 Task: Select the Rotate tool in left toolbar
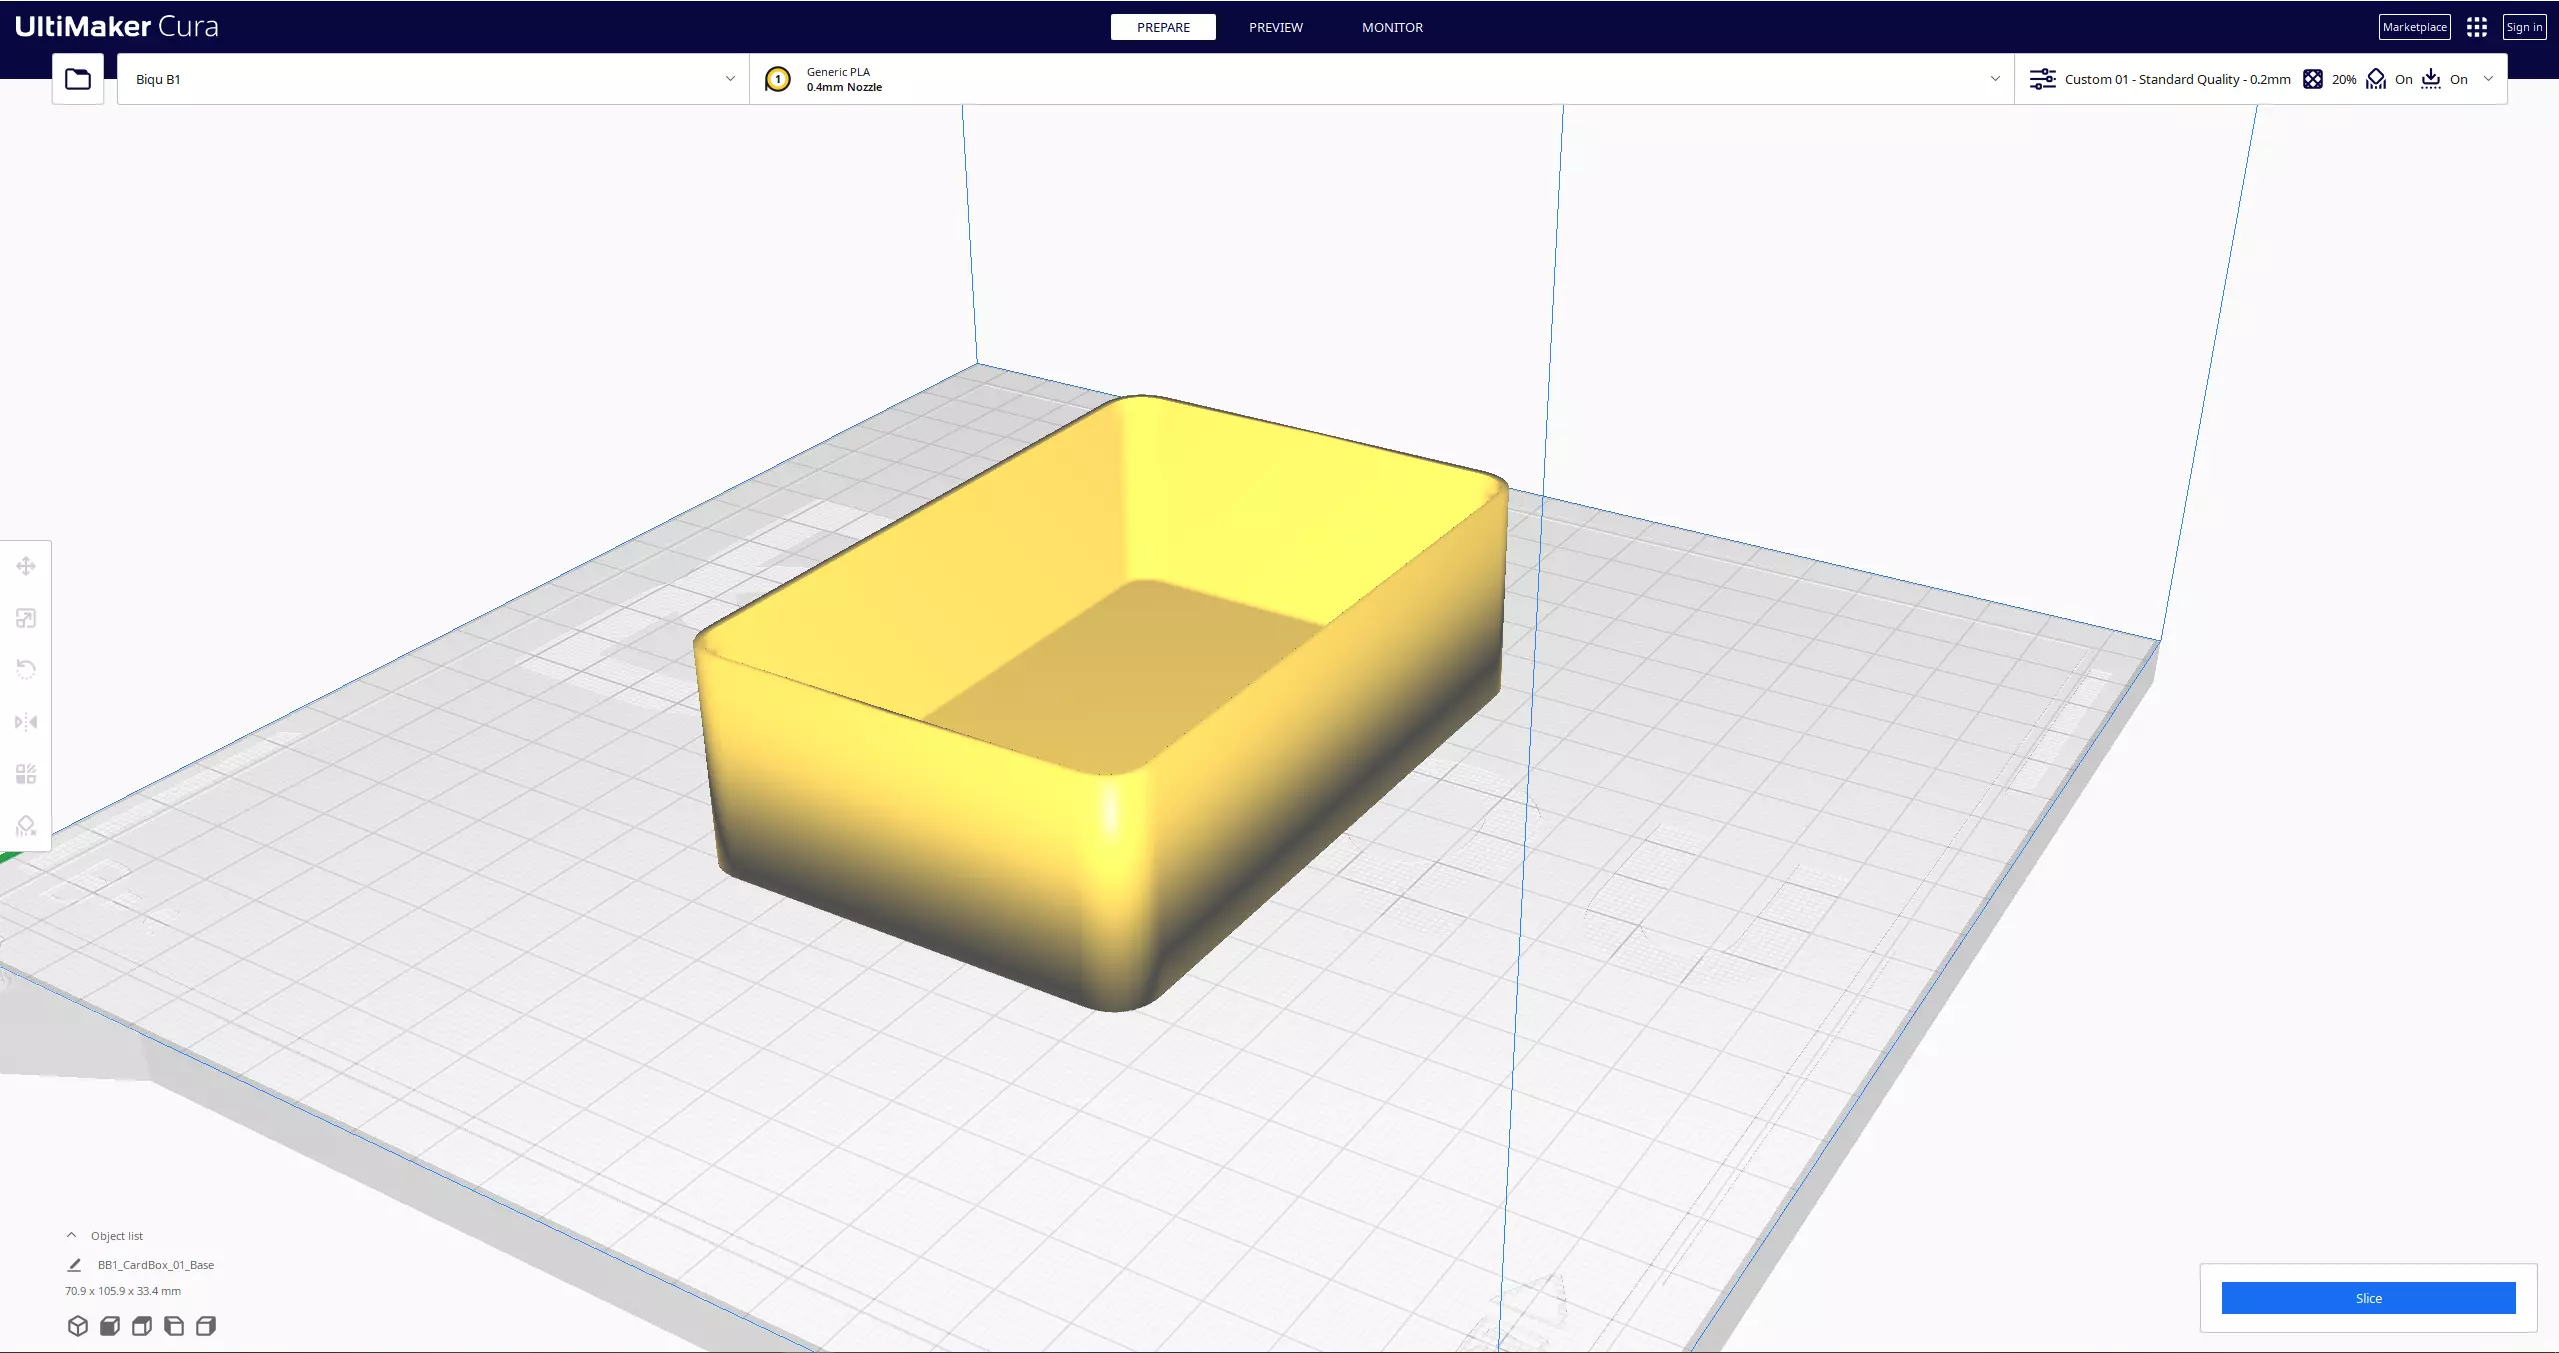[x=26, y=670]
